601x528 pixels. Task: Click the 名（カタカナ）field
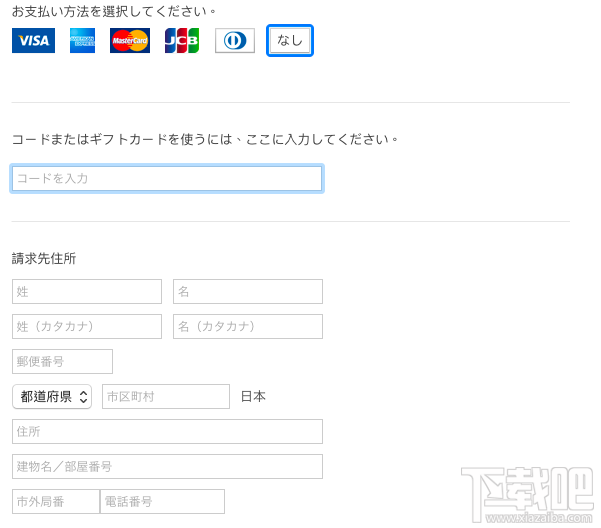(x=248, y=326)
